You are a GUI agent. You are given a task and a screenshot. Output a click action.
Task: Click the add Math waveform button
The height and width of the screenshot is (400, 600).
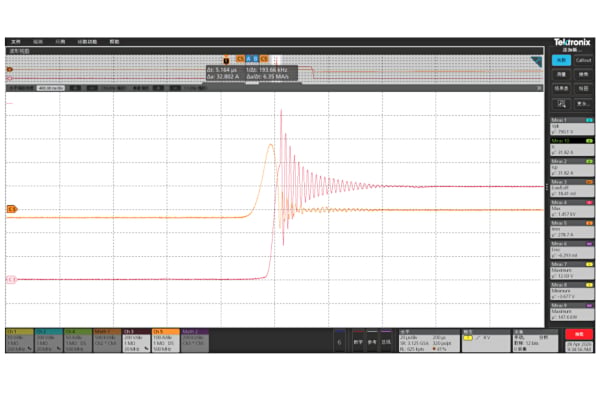(x=358, y=341)
